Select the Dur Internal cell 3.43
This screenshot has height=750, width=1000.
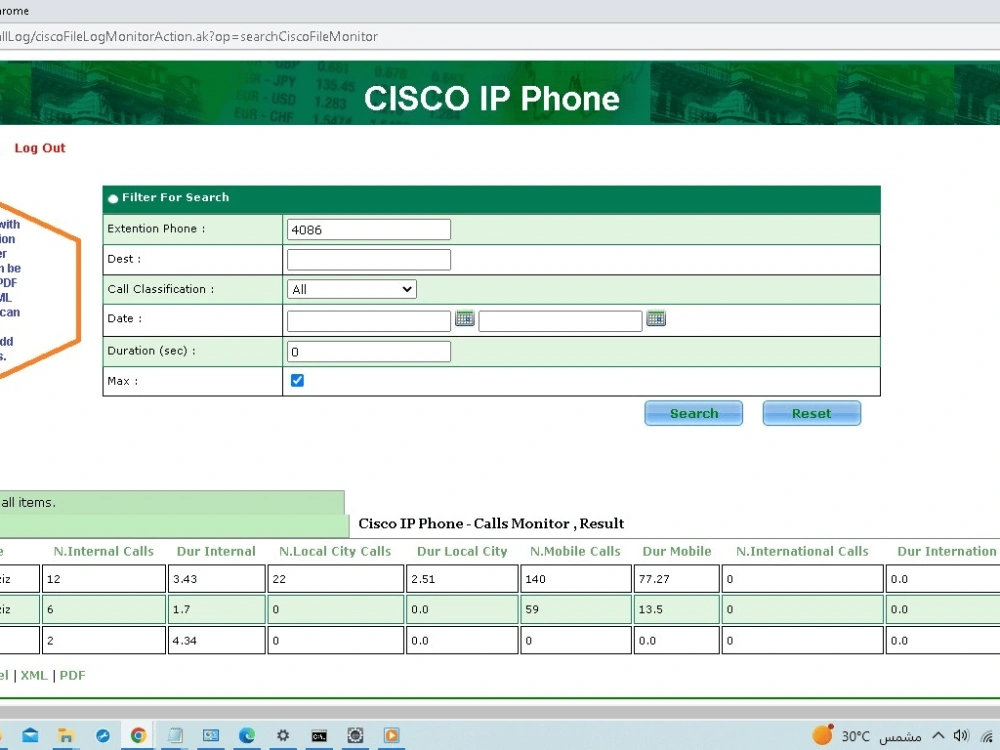click(x=216, y=578)
